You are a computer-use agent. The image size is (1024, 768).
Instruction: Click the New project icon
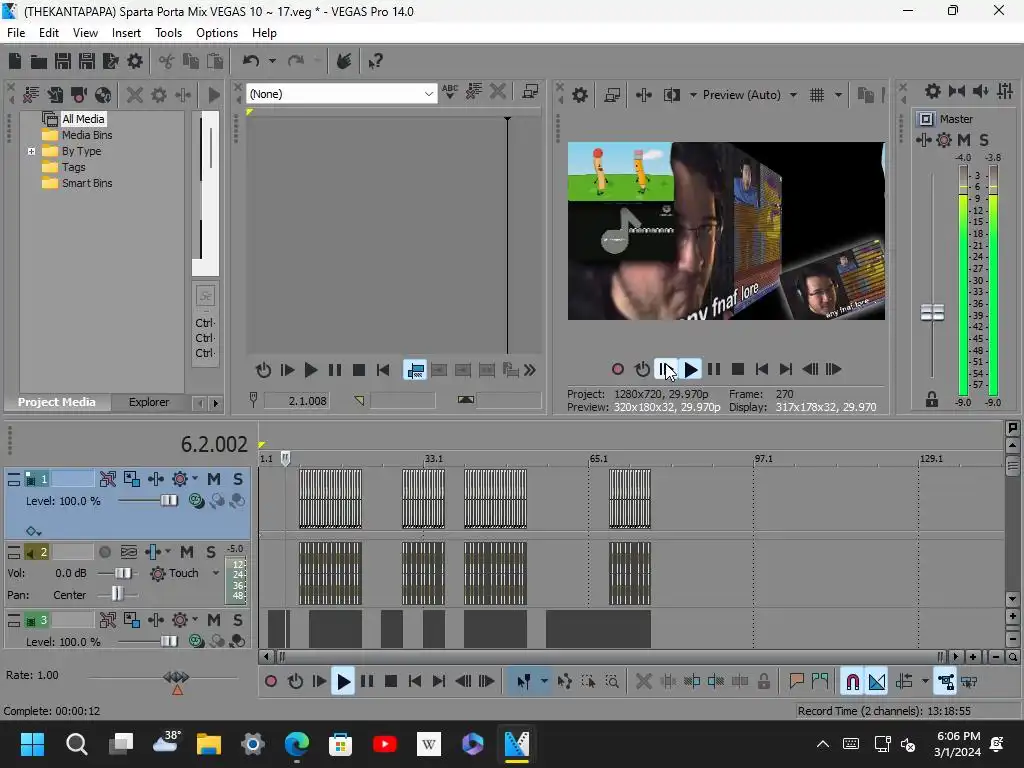(14, 61)
